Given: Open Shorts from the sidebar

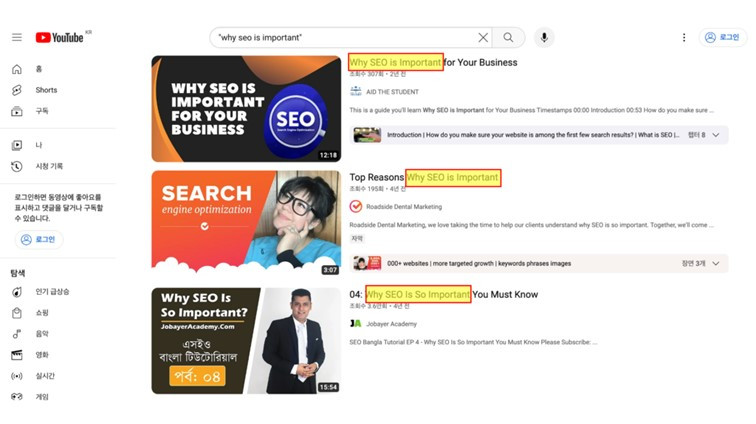Looking at the screenshot, I should 34,90.
